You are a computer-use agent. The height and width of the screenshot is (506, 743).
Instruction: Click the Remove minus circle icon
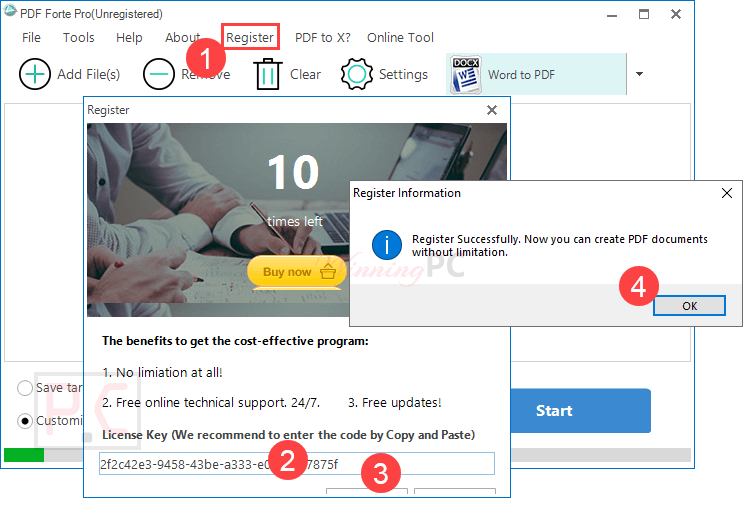click(x=159, y=74)
